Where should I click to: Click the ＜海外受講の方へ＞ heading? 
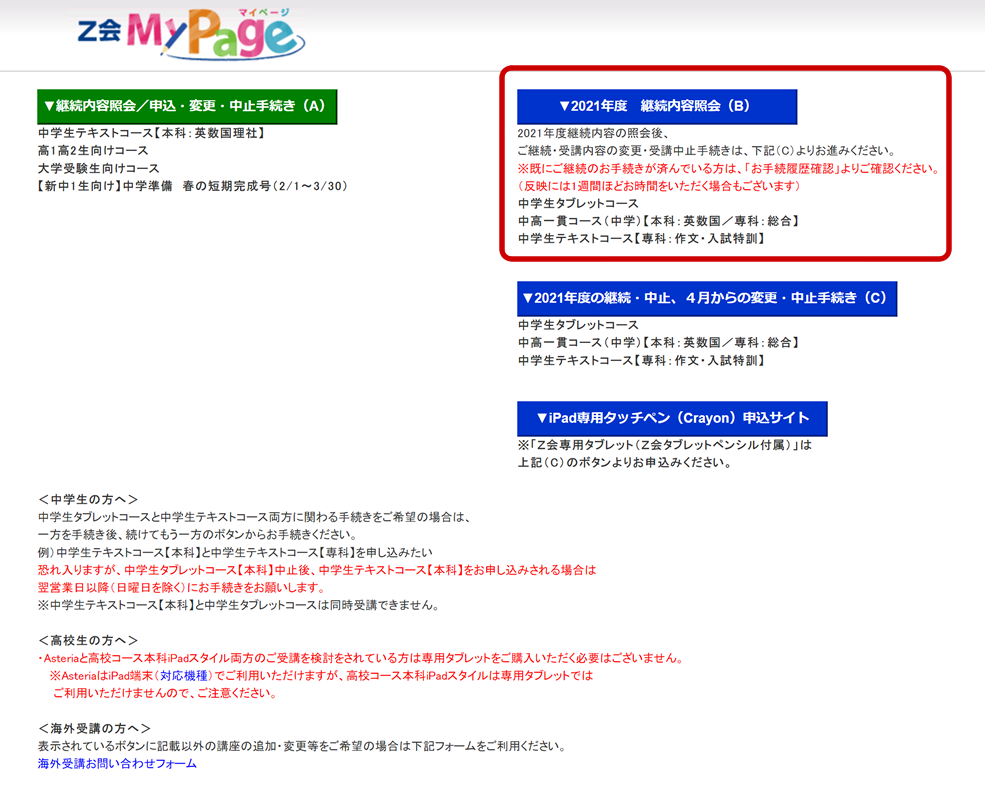(x=94, y=728)
